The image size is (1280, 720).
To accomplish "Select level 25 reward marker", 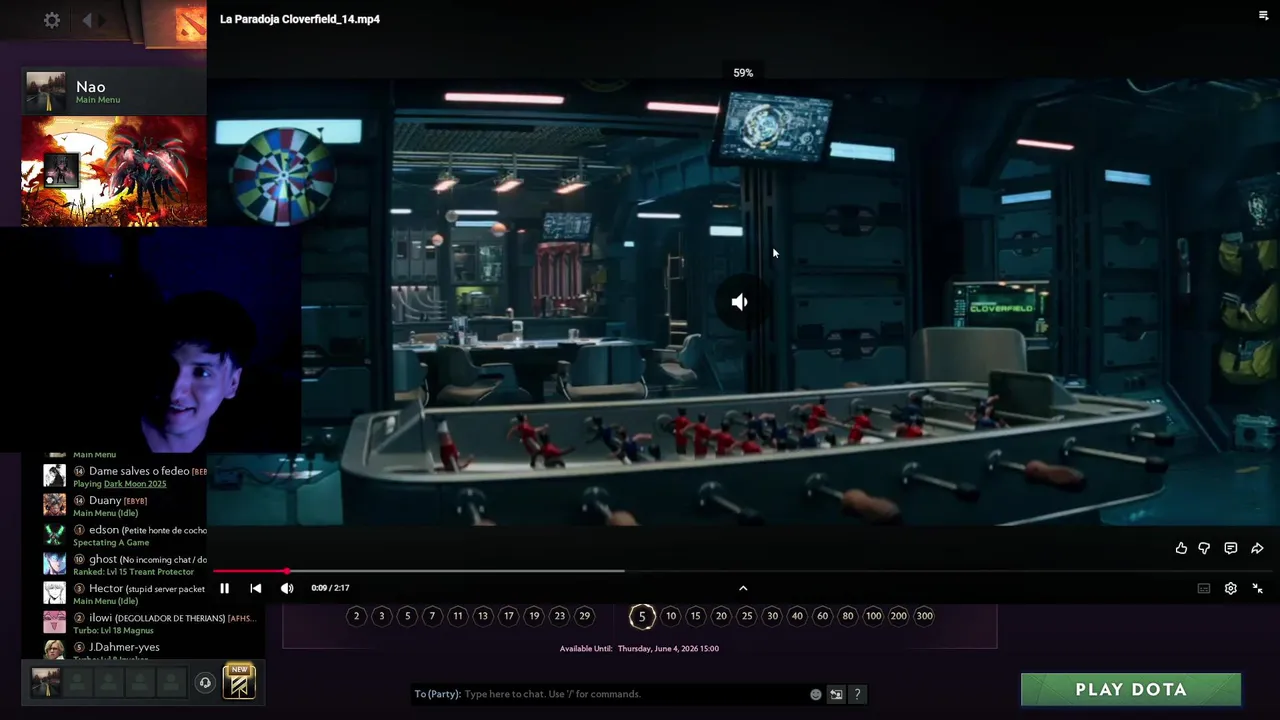I will pos(747,616).
